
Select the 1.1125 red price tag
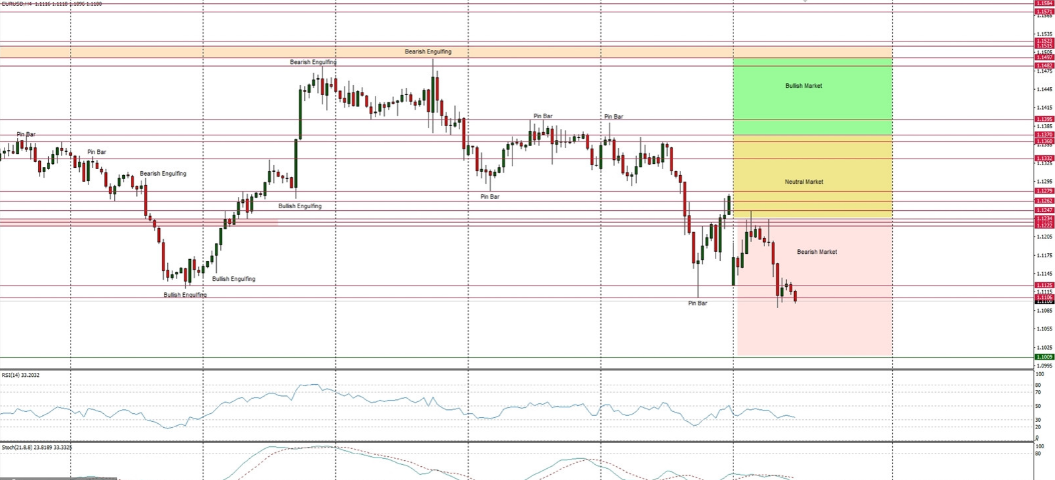1043,285
